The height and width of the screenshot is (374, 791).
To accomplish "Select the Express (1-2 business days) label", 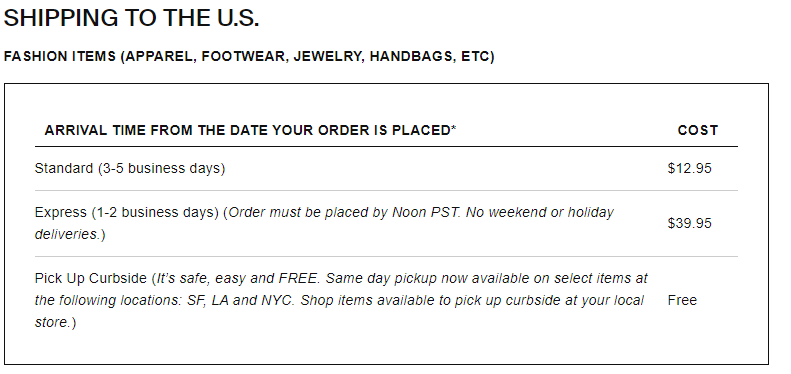I will 127,212.
